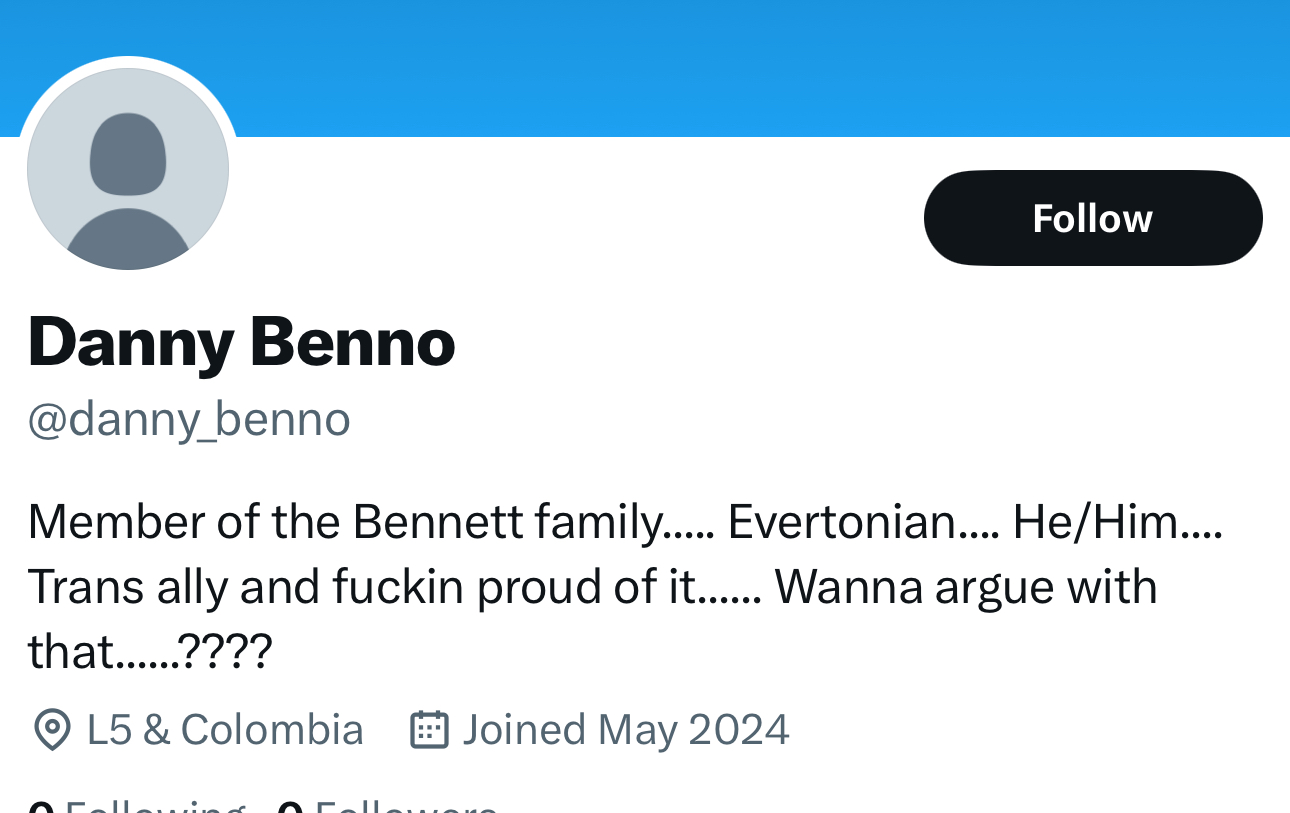
Task: Select the map pin location icon
Action: click(x=51, y=730)
